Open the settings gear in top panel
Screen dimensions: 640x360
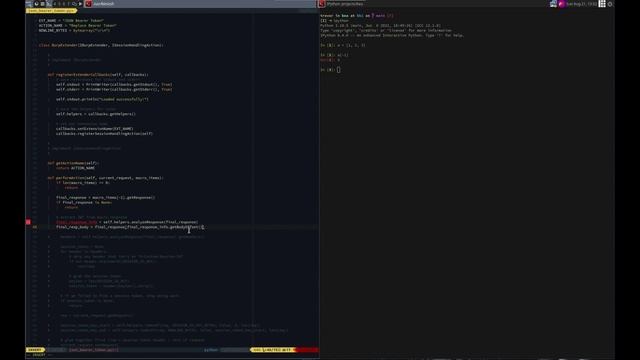[x=610, y=4]
